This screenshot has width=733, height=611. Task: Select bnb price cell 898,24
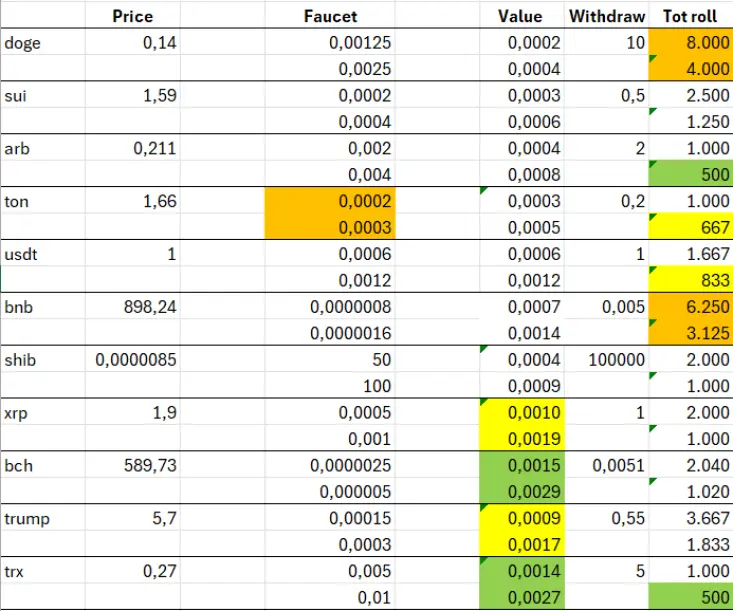point(133,307)
